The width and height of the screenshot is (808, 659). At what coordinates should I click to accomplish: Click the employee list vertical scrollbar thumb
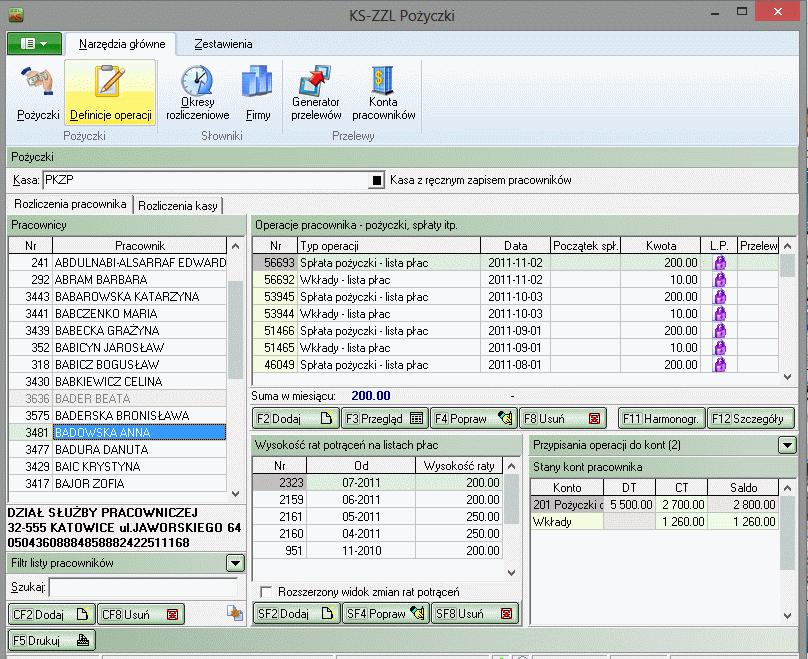click(x=235, y=330)
